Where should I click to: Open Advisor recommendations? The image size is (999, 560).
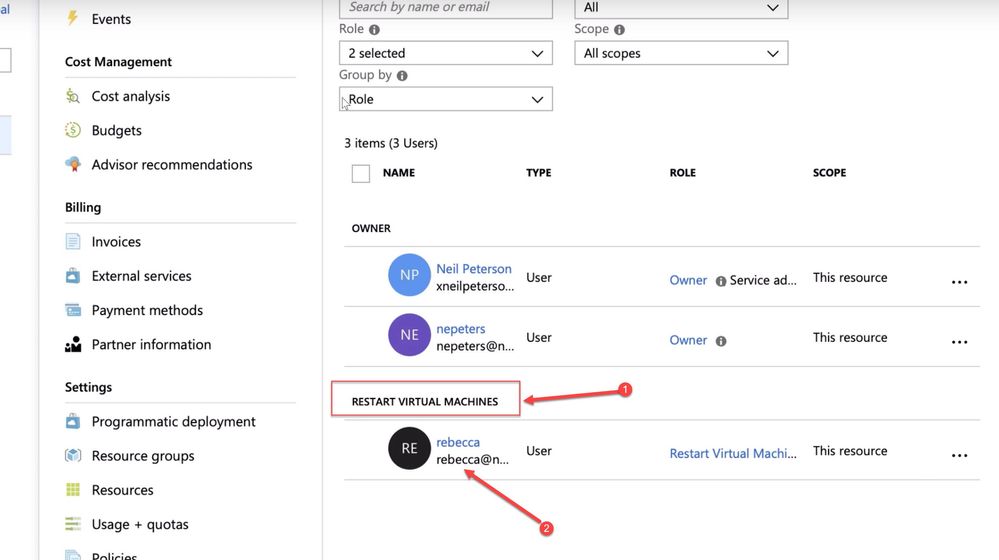(172, 165)
